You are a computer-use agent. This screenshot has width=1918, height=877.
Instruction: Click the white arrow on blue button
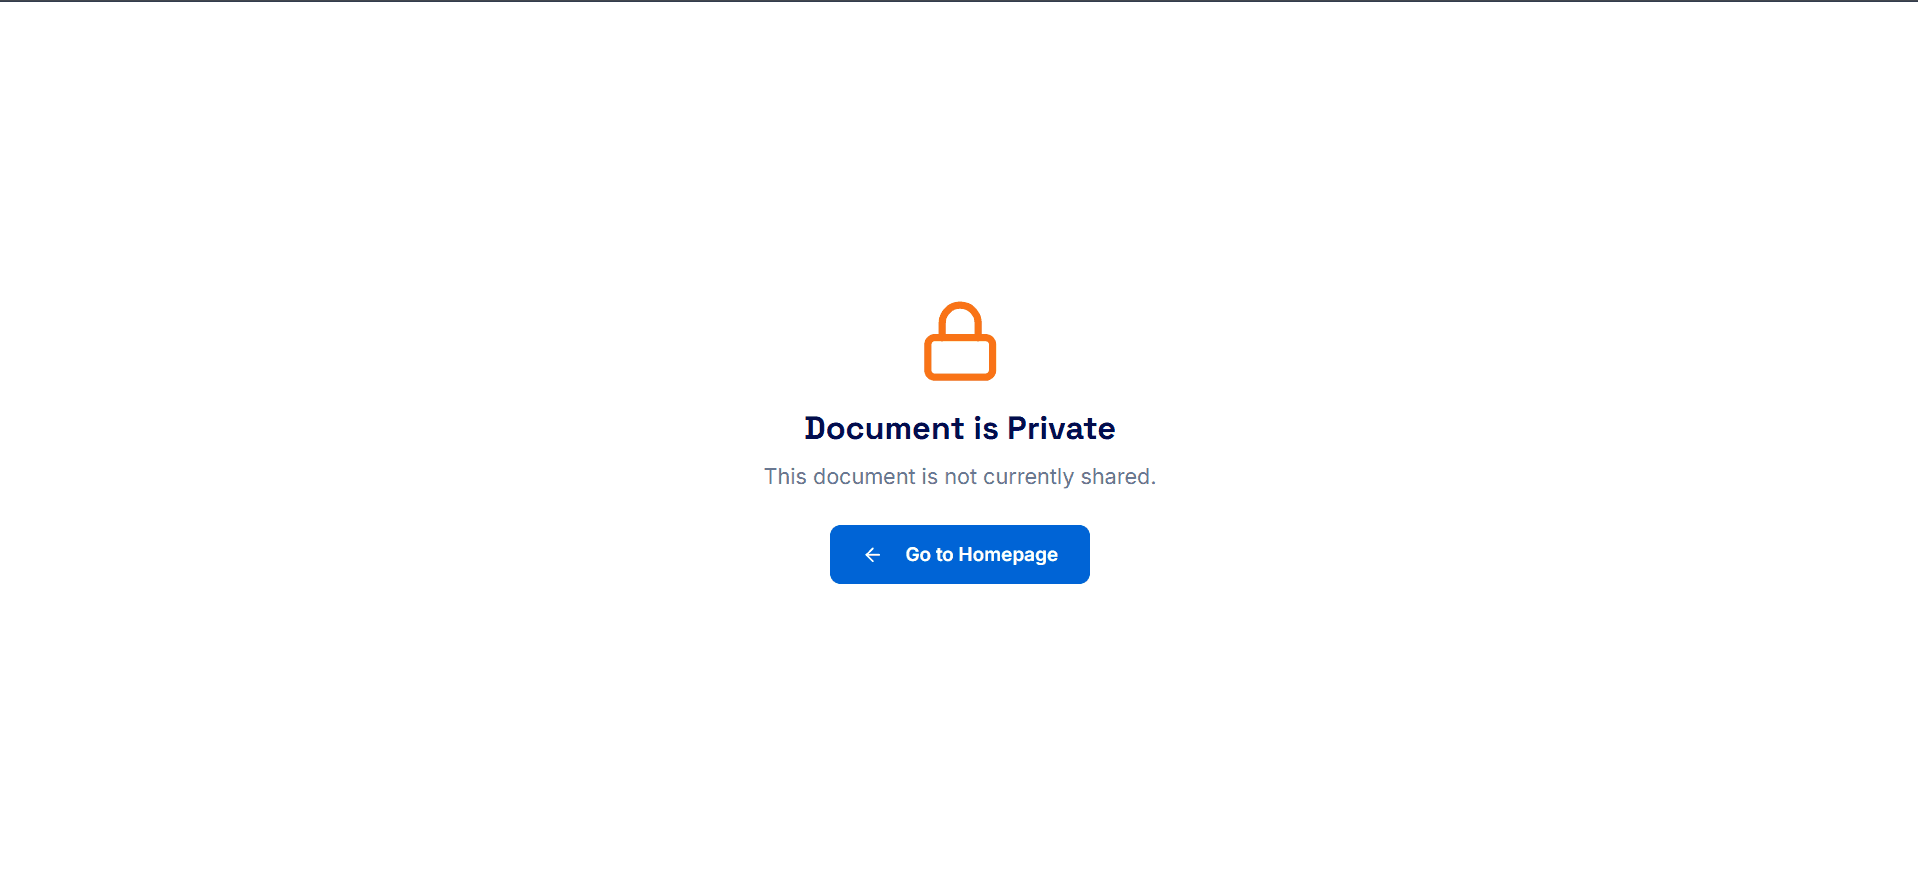[x=872, y=554]
